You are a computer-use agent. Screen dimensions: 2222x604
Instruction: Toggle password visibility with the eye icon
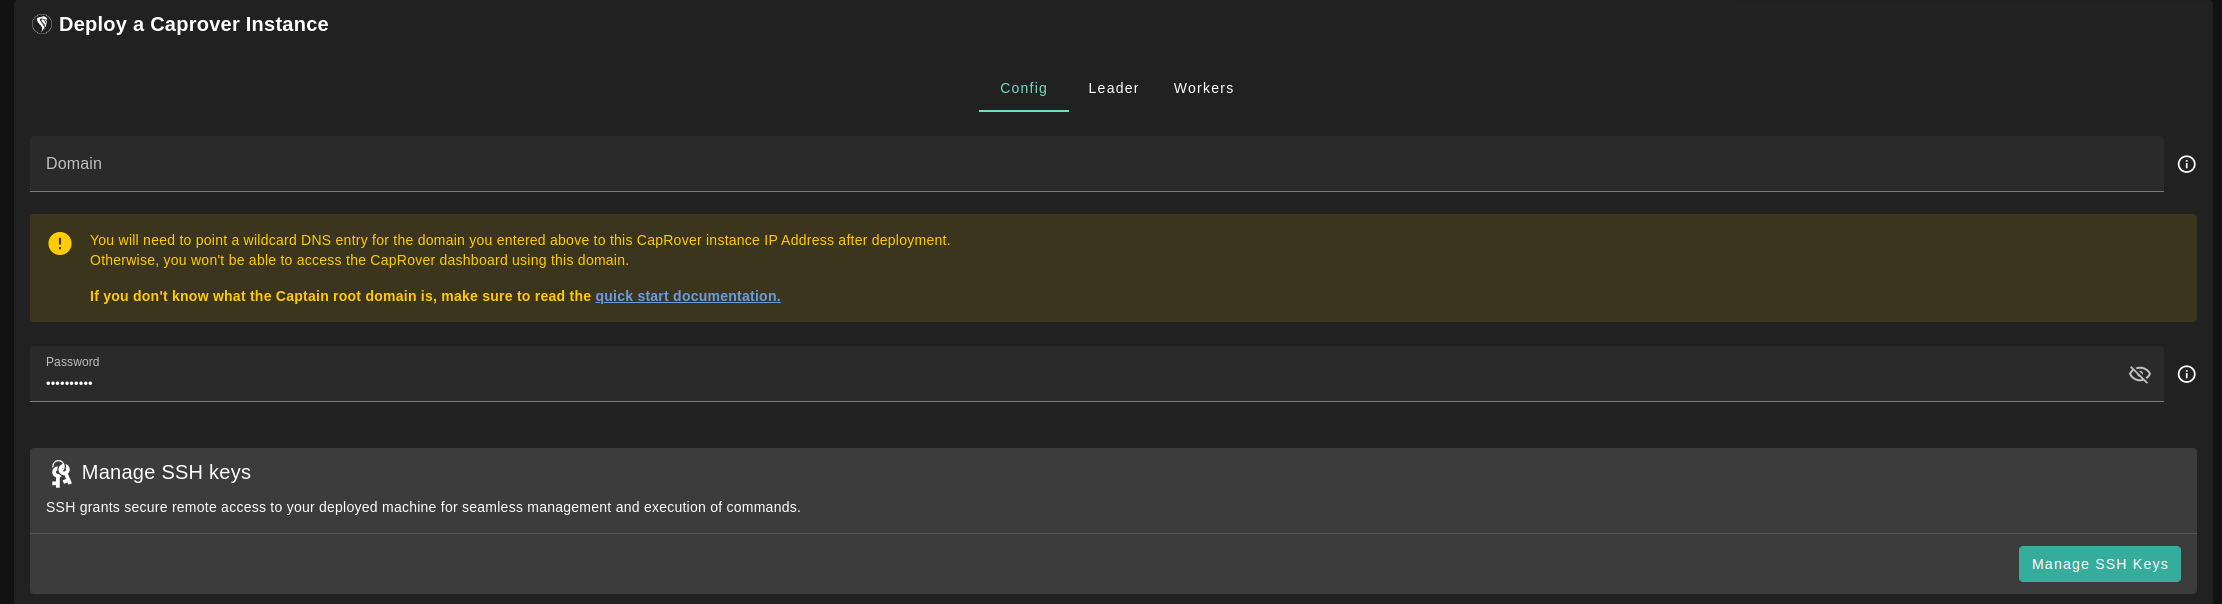coord(2139,374)
